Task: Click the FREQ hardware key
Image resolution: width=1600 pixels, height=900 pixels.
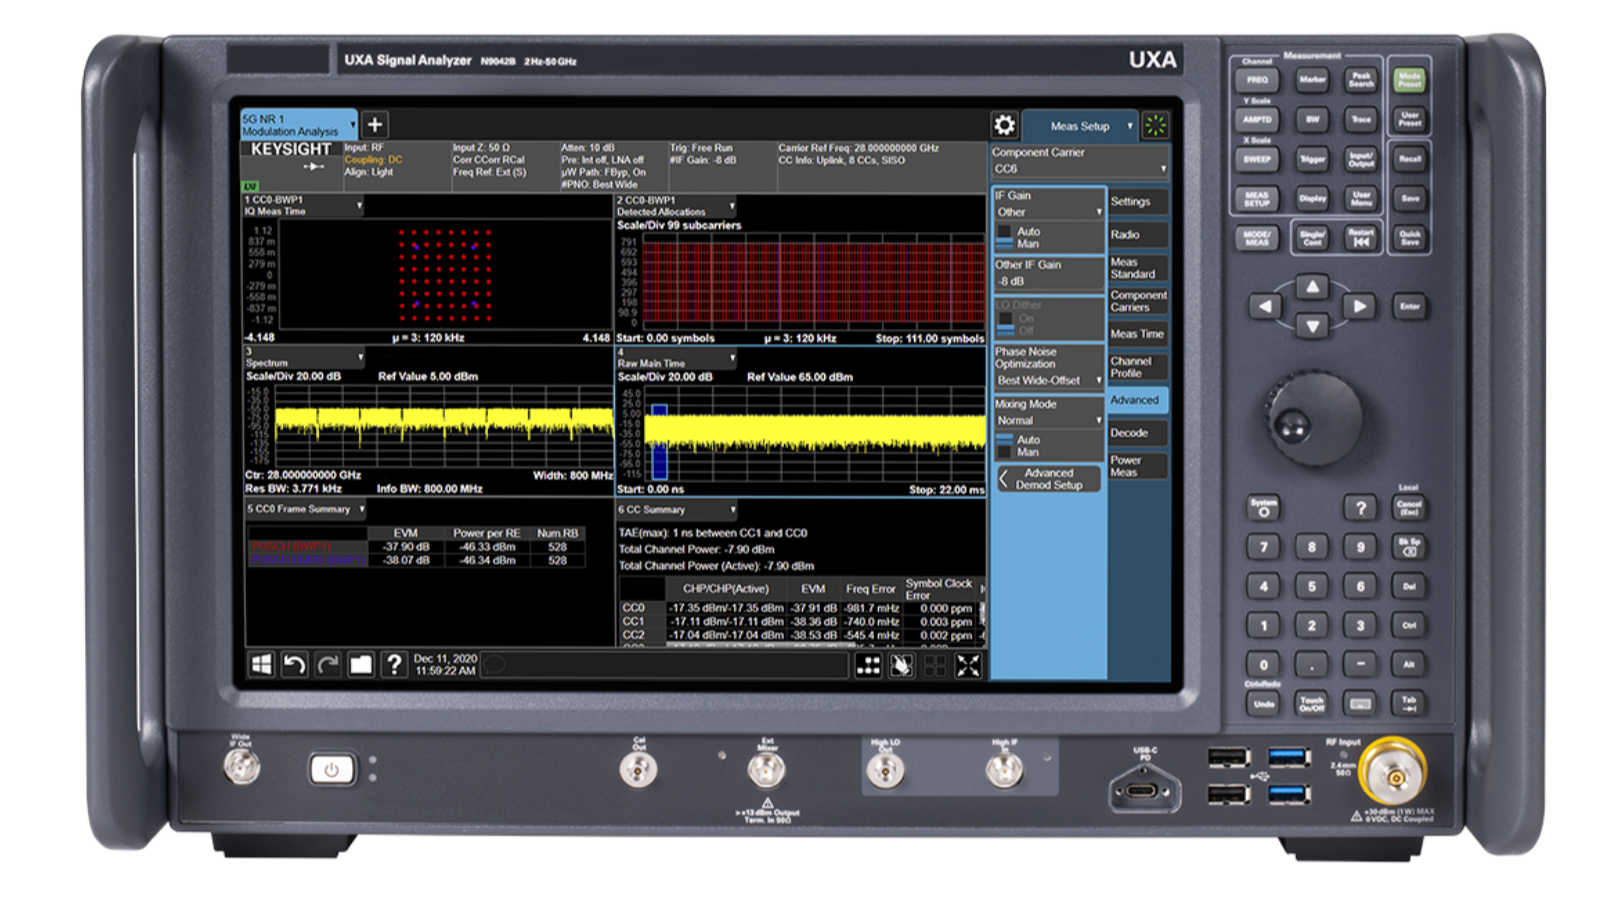Action: pyautogui.click(x=1257, y=80)
